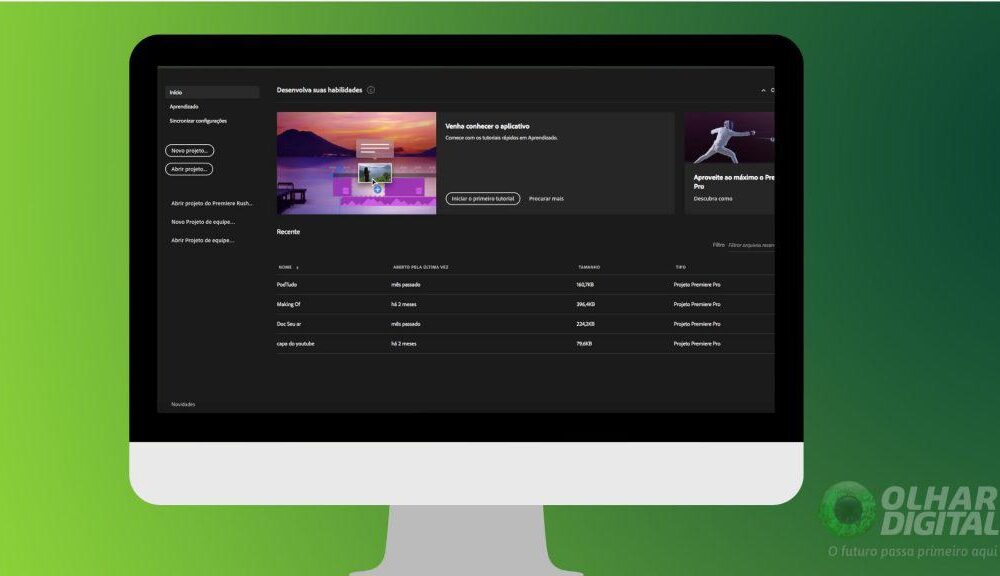Viewport: 1000px width, 576px height.
Task: Open the PodTudo recent project
Action: (287, 285)
